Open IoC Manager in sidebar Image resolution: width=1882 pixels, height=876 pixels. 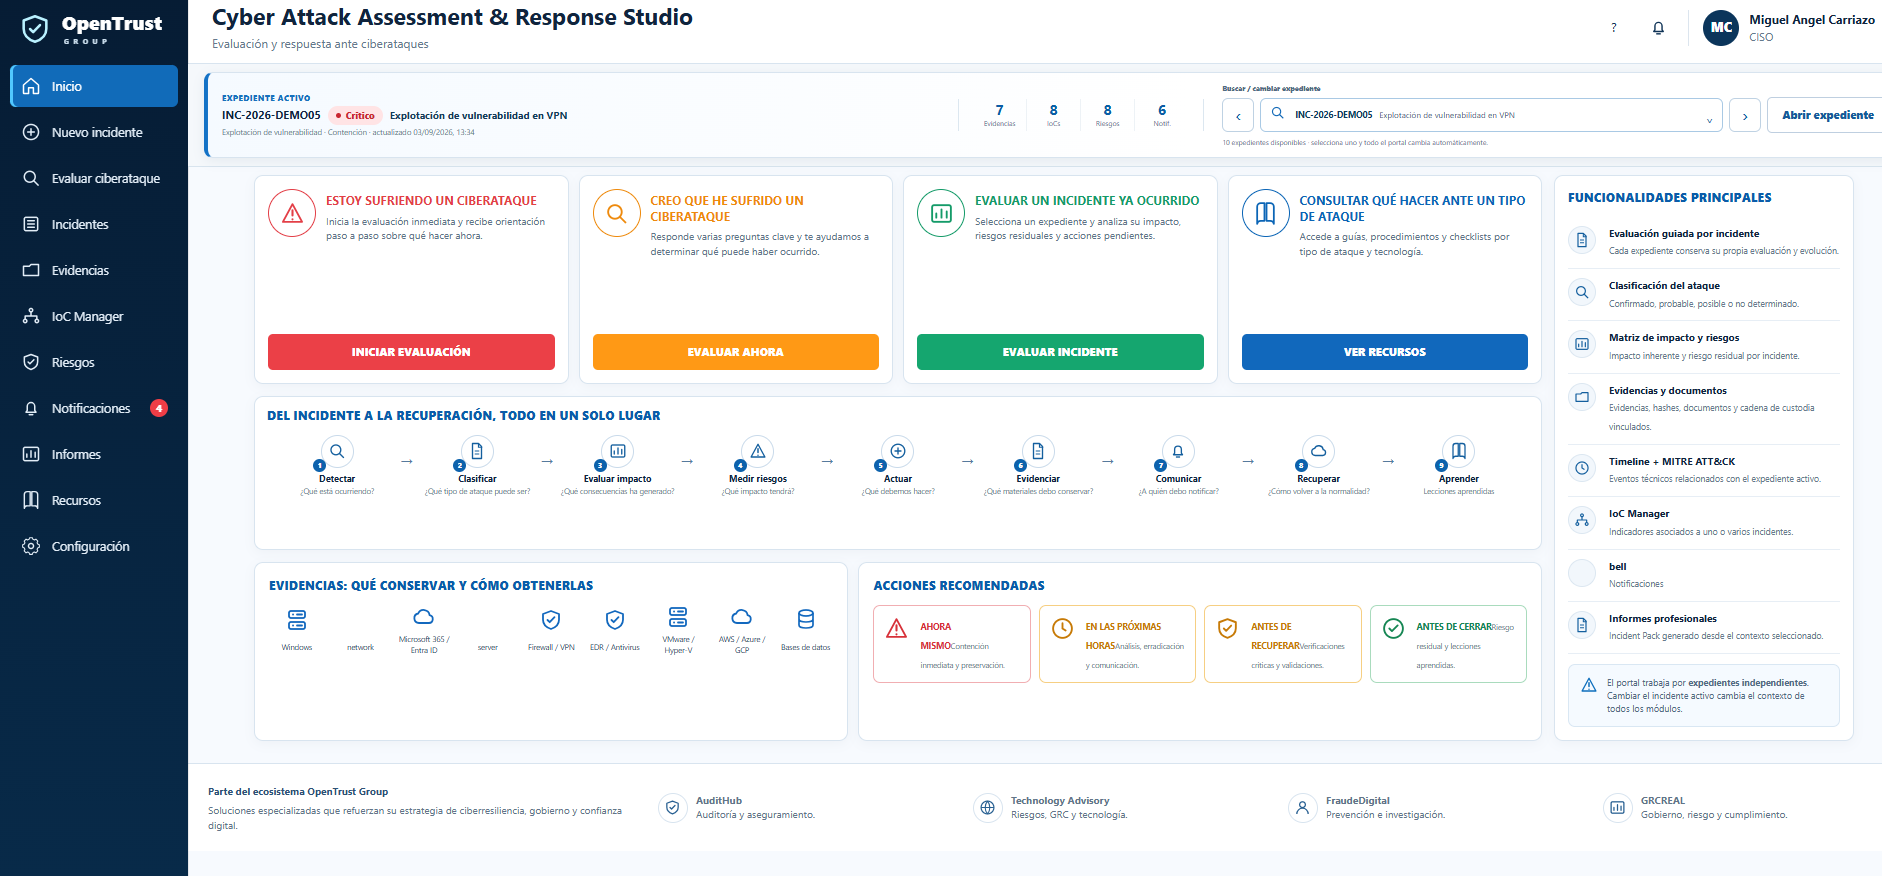94,316
